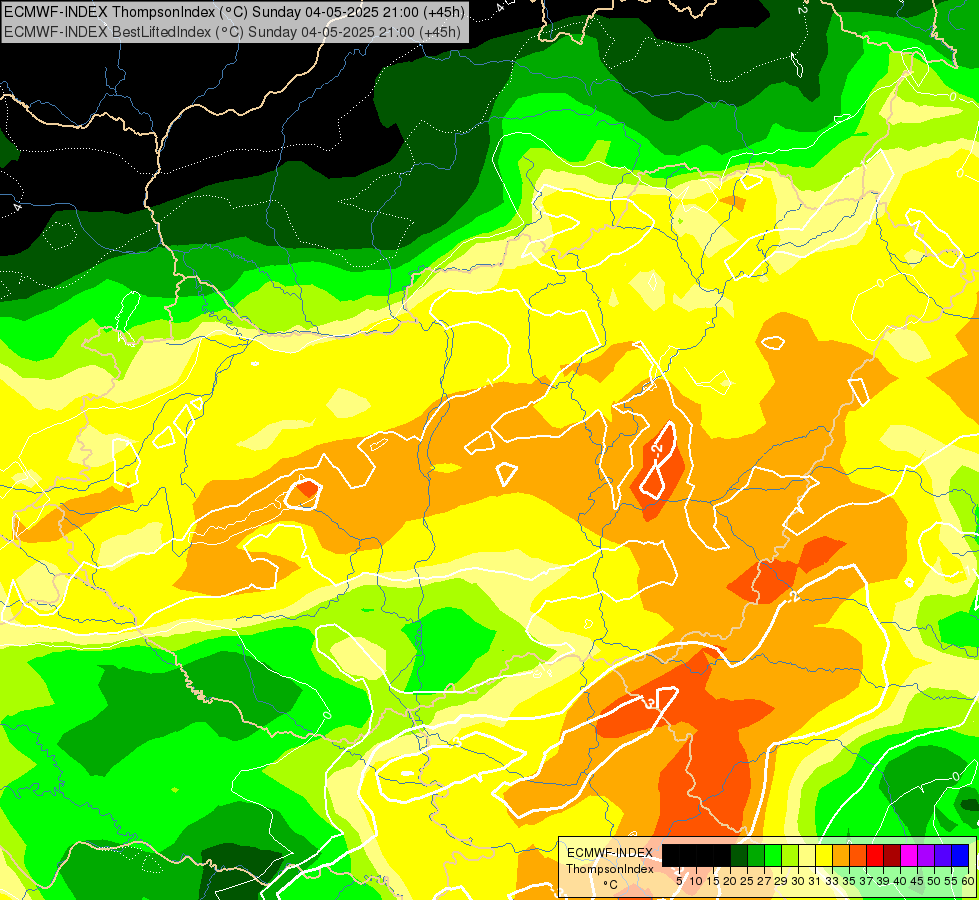Click the legend value 39
This screenshot has width=979, height=900.
click(883, 881)
